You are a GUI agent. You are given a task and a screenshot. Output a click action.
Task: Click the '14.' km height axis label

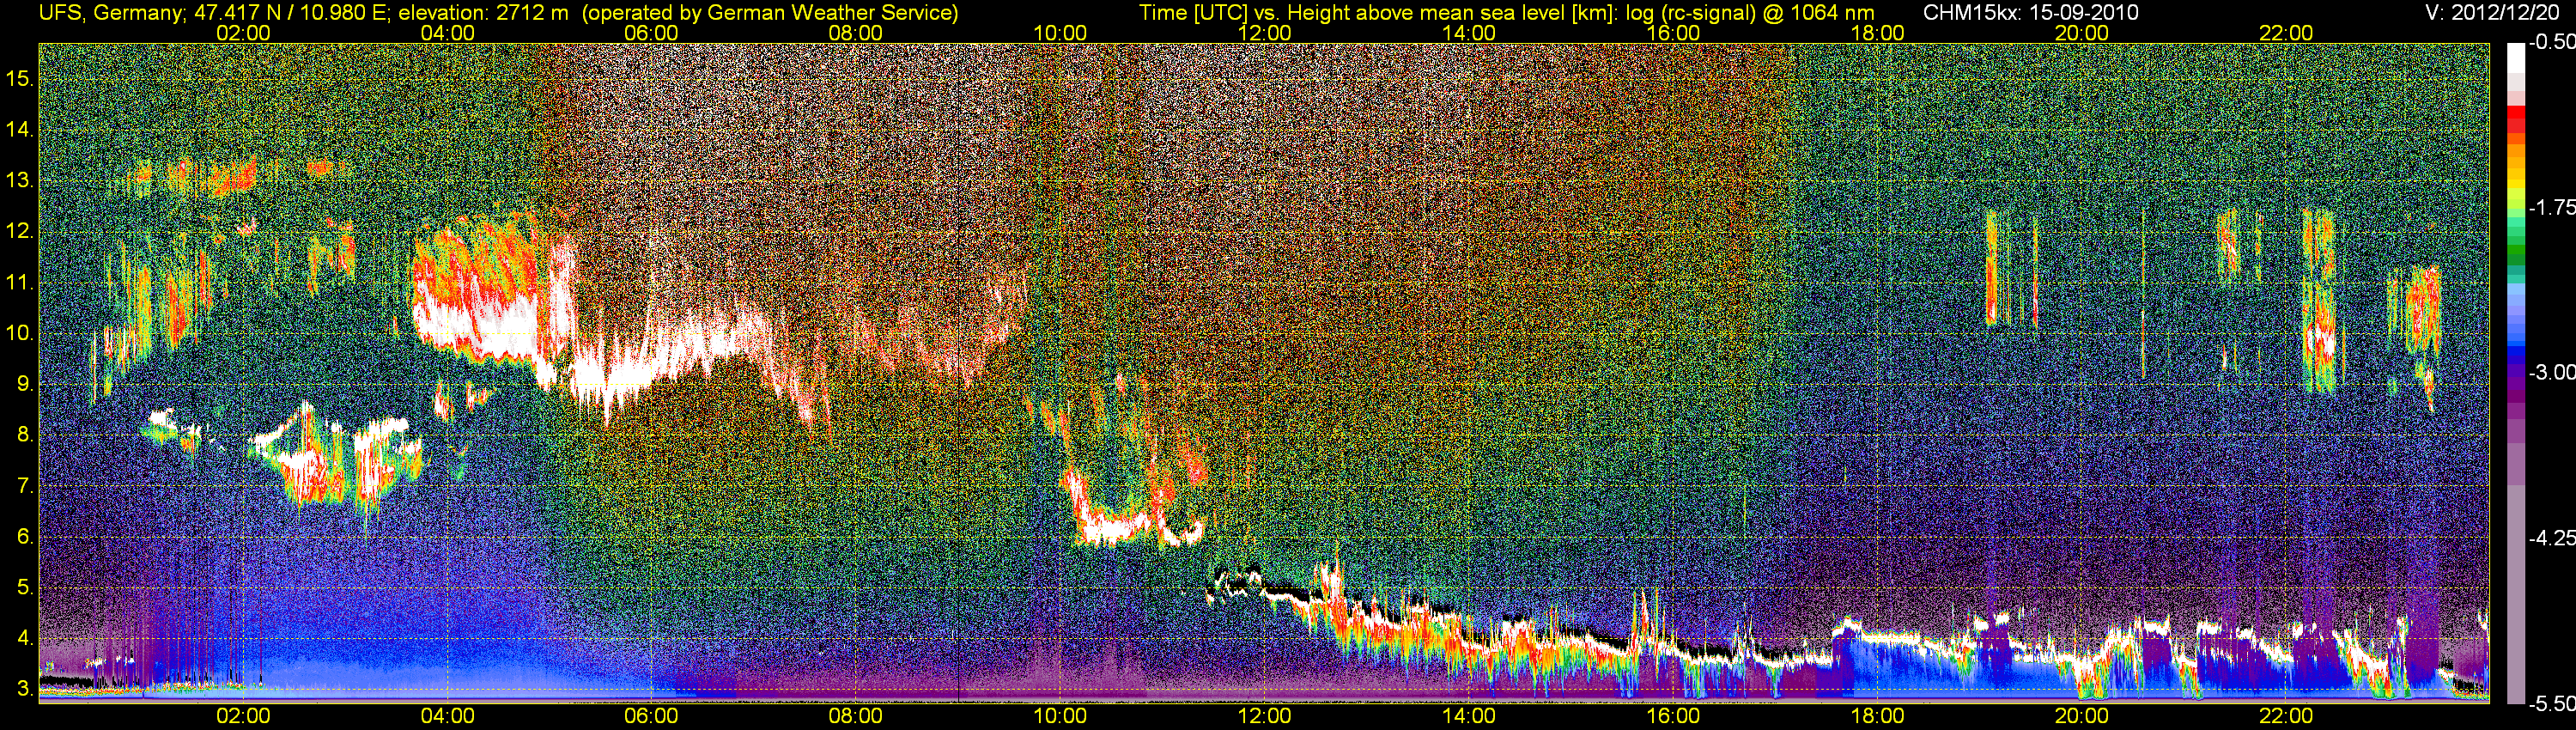point(20,130)
